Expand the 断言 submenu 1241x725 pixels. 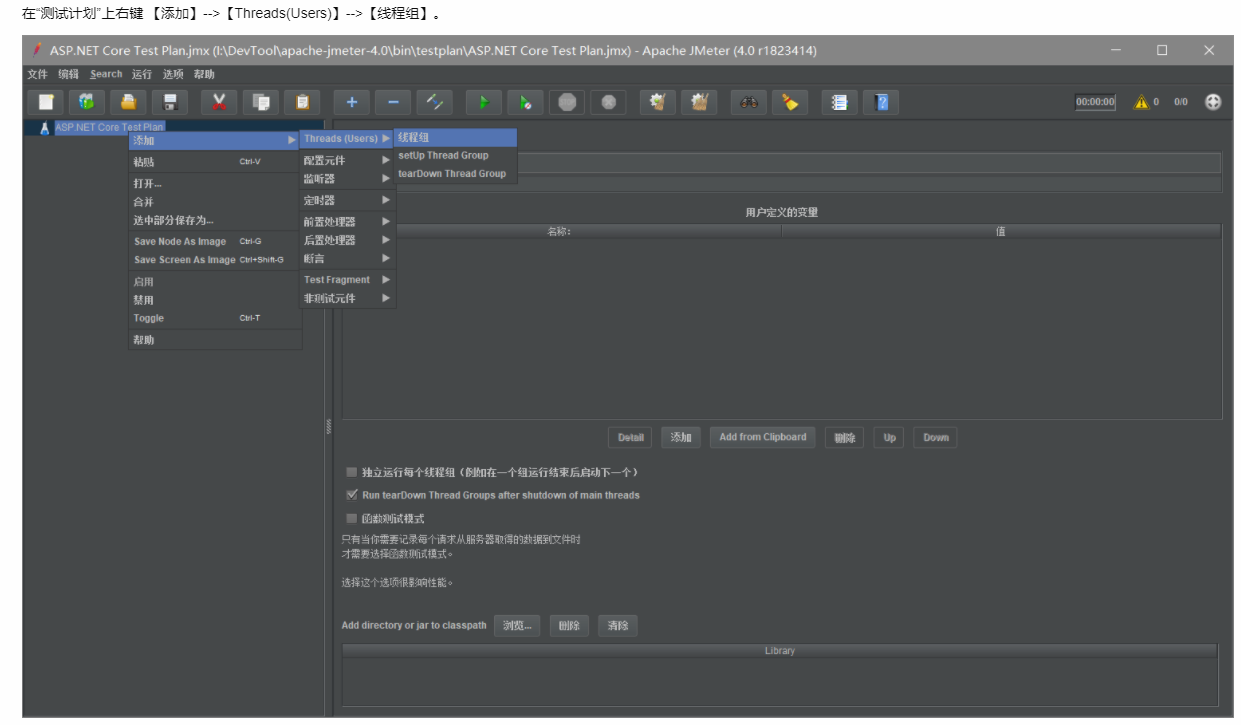coord(347,258)
